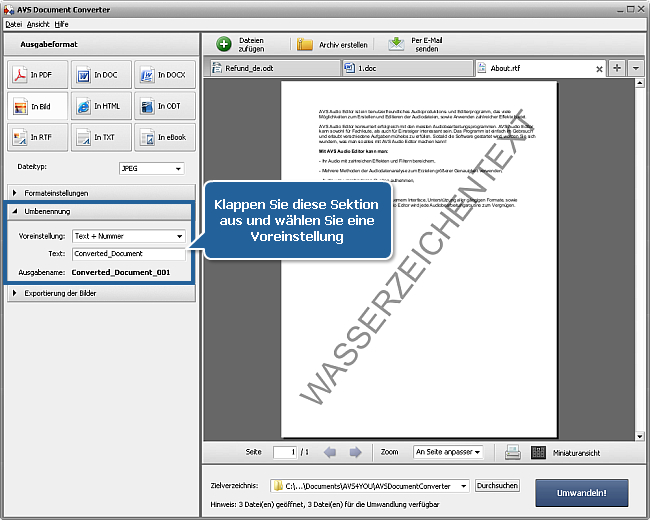Go to previous page with left arrow
Screen dimensions: 650x520
click(330, 452)
